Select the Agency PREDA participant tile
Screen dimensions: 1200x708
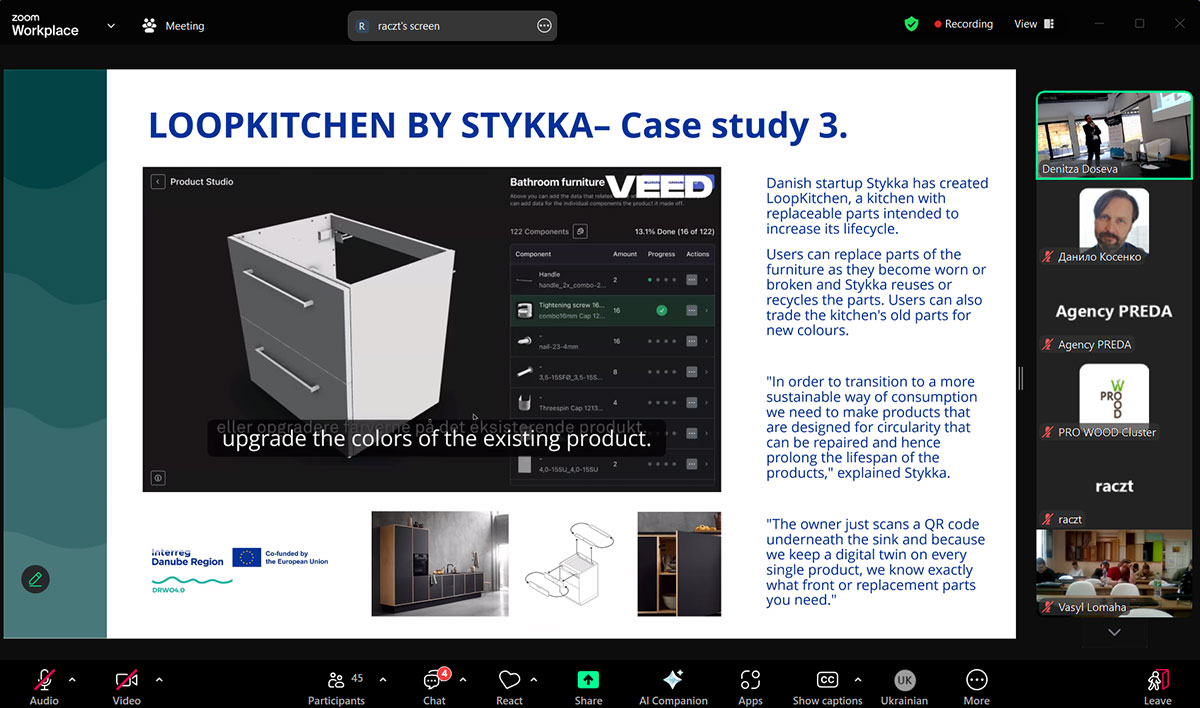point(1114,310)
